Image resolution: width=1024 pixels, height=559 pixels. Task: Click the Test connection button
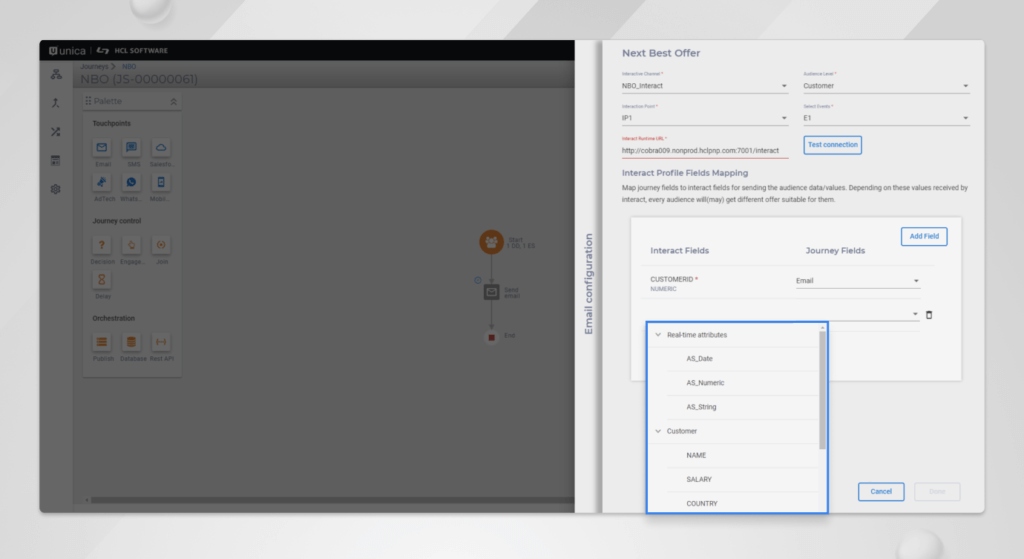point(832,145)
